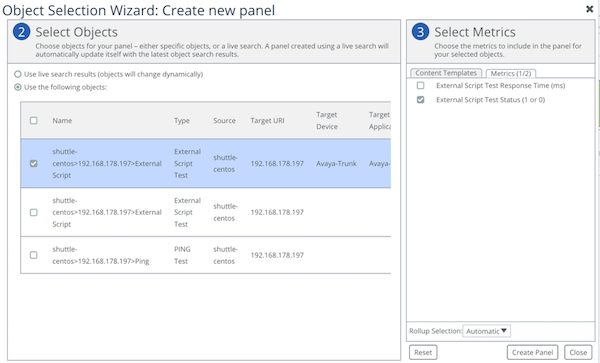Sort table by Name column header
The image size is (600, 363).
click(62, 120)
